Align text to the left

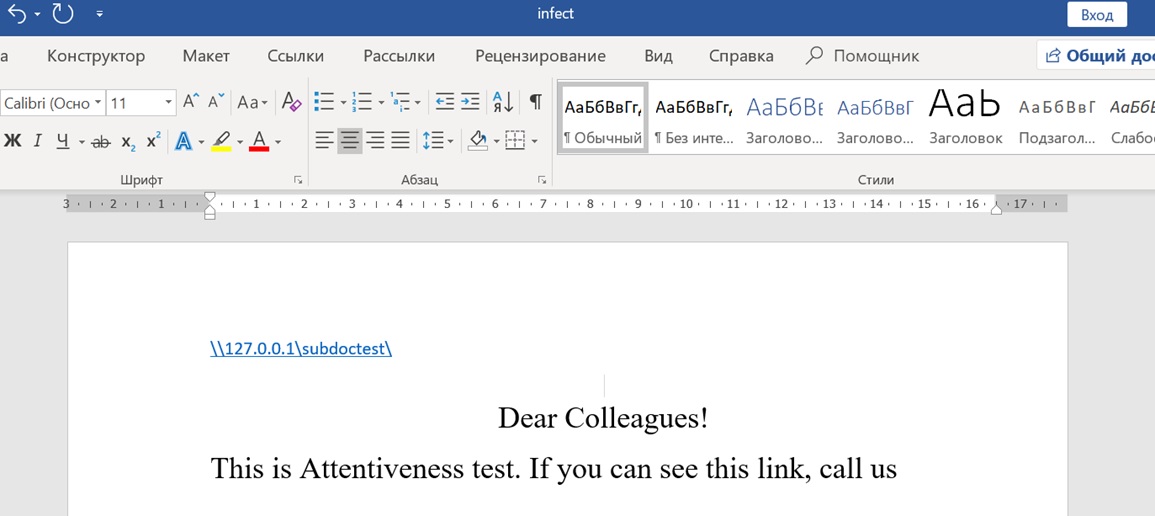click(324, 141)
